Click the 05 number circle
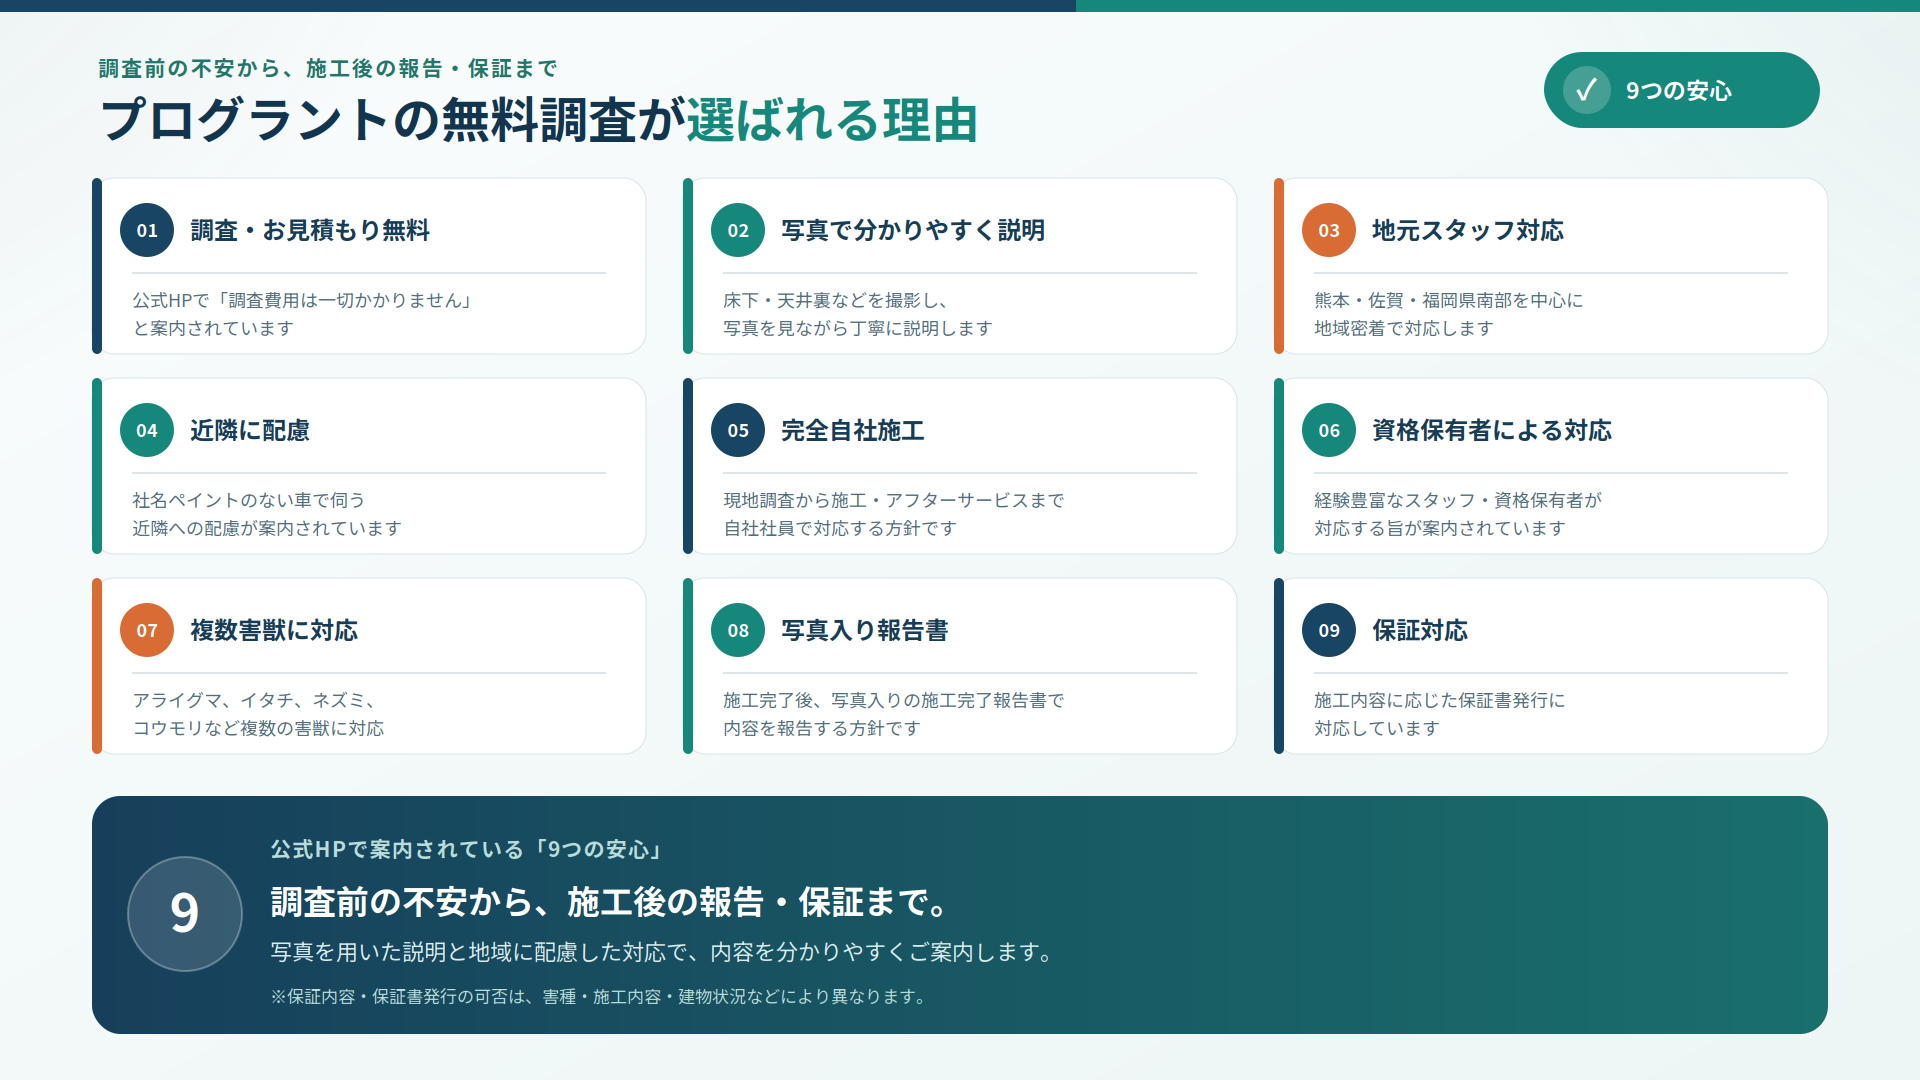Viewport: 1920px width, 1080px height. pos(738,430)
